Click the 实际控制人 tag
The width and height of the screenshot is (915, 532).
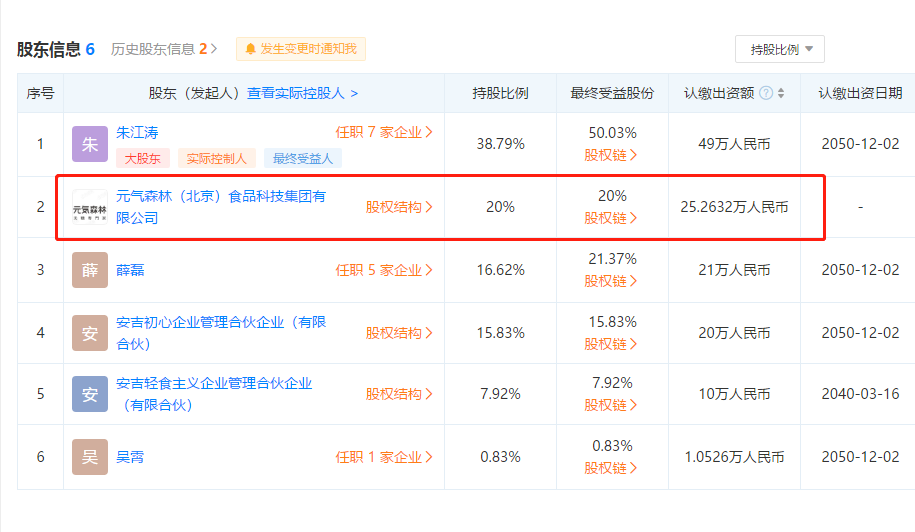(217, 158)
